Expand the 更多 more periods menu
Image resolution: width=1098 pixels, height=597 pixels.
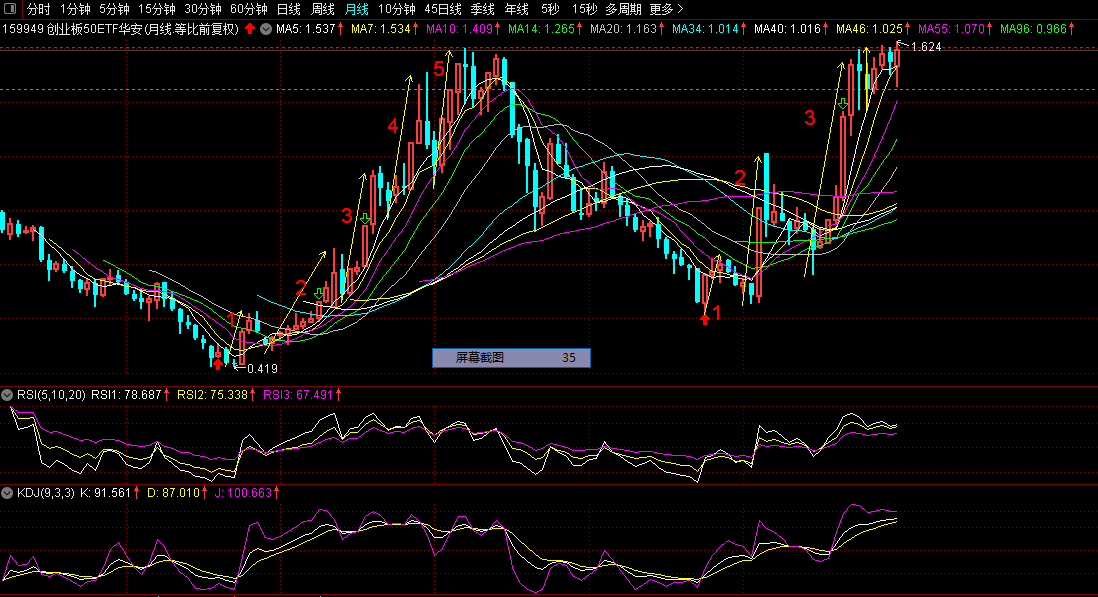pos(666,9)
